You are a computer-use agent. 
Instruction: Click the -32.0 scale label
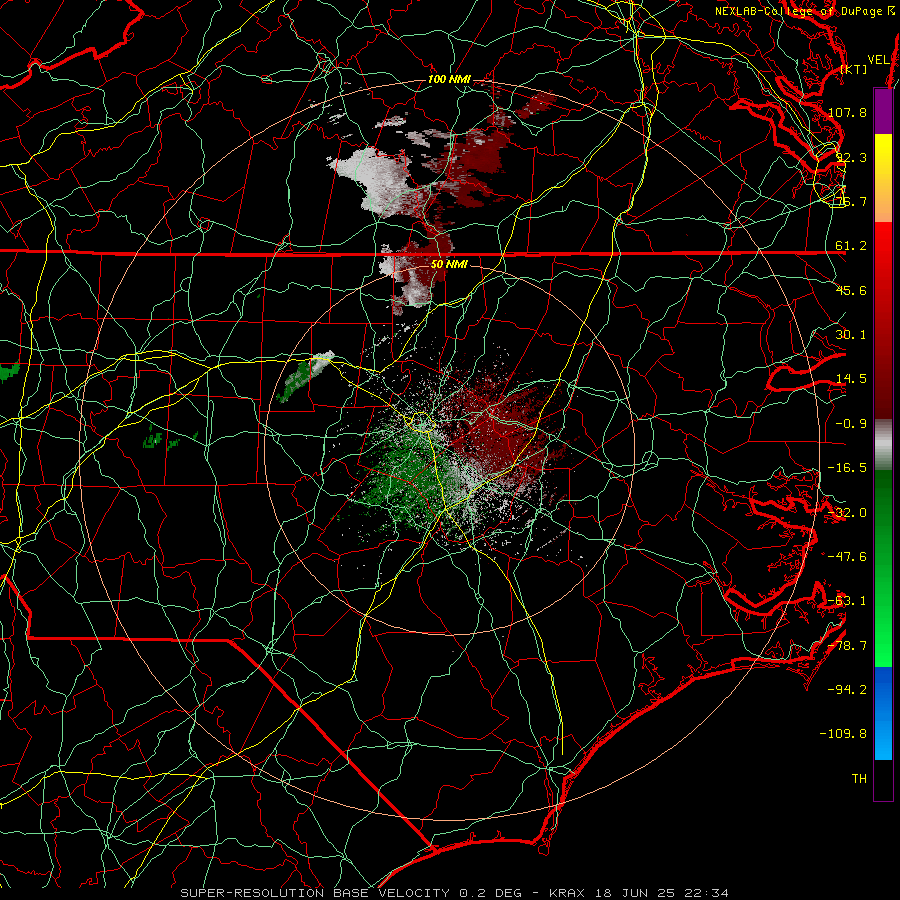[x=847, y=513]
